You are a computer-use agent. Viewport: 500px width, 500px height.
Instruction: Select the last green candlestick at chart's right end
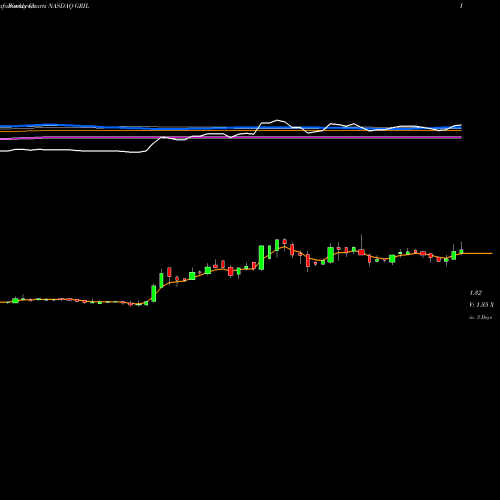tap(461, 251)
